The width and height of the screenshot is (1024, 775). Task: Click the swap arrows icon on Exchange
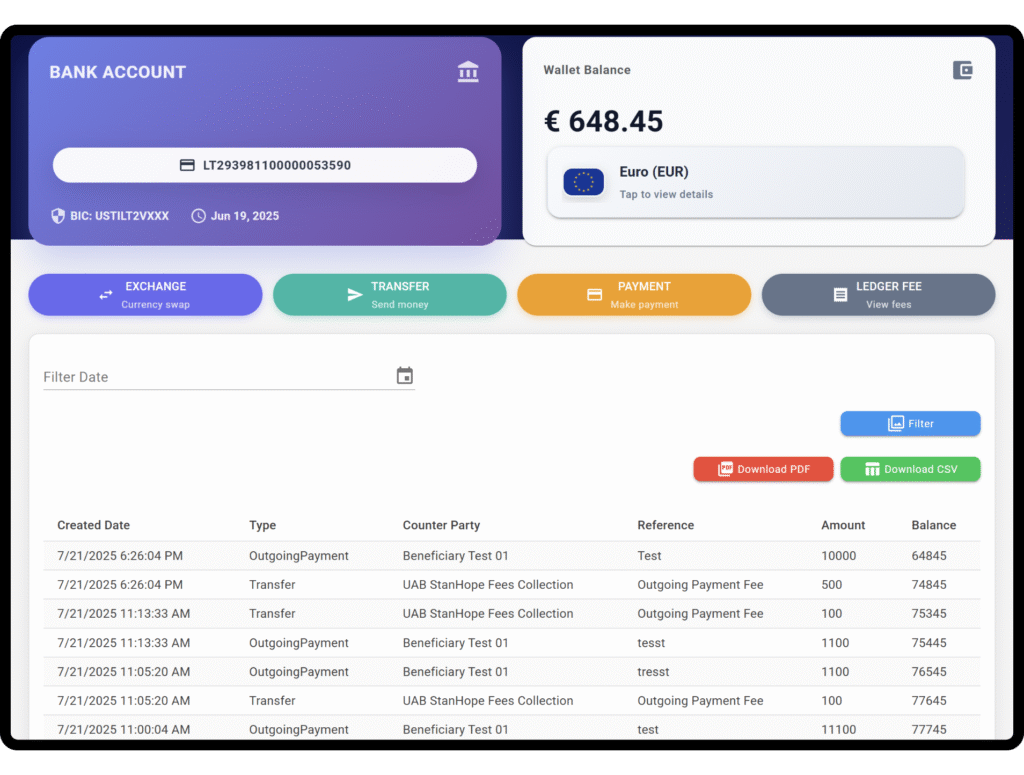(106, 295)
